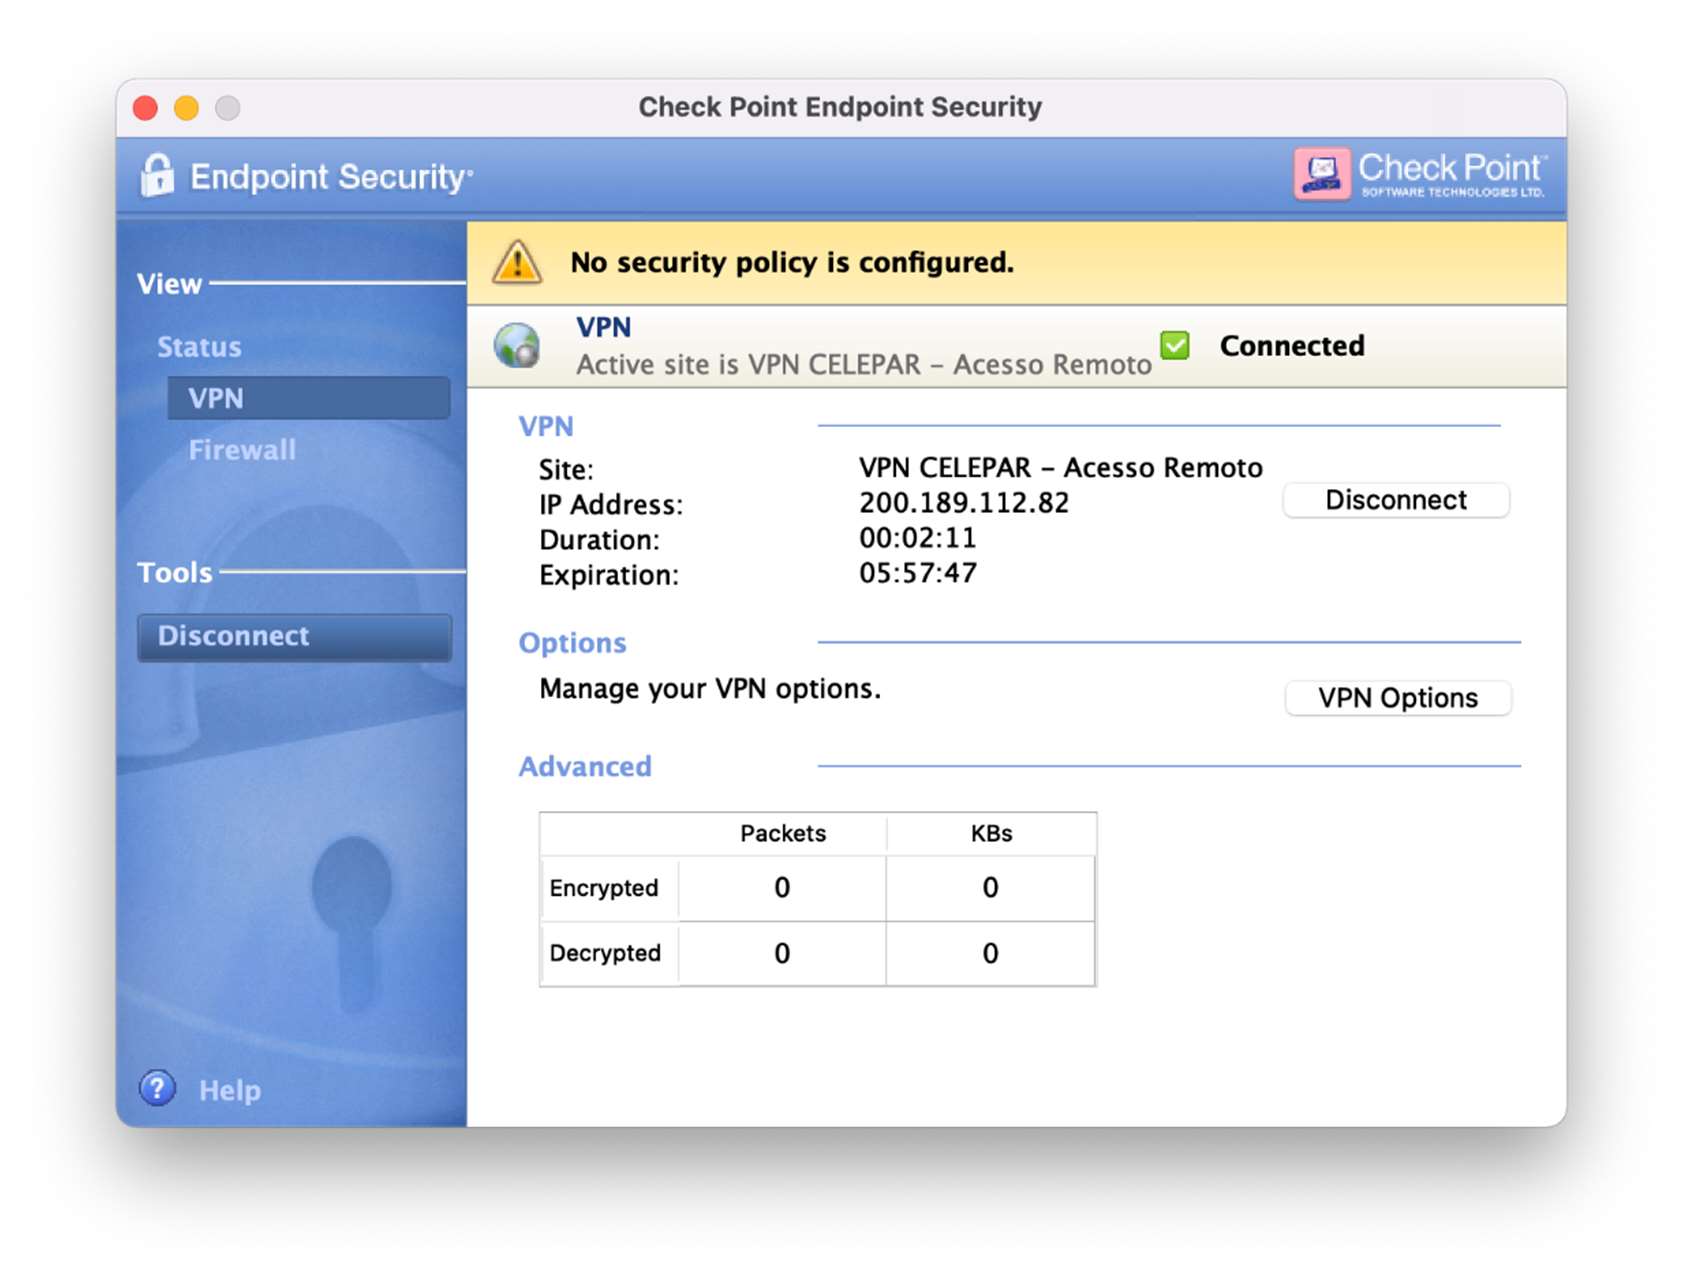This screenshot has height=1280, width=1684.
Task: Click the Help link
Action: (x=230, y=1090)
